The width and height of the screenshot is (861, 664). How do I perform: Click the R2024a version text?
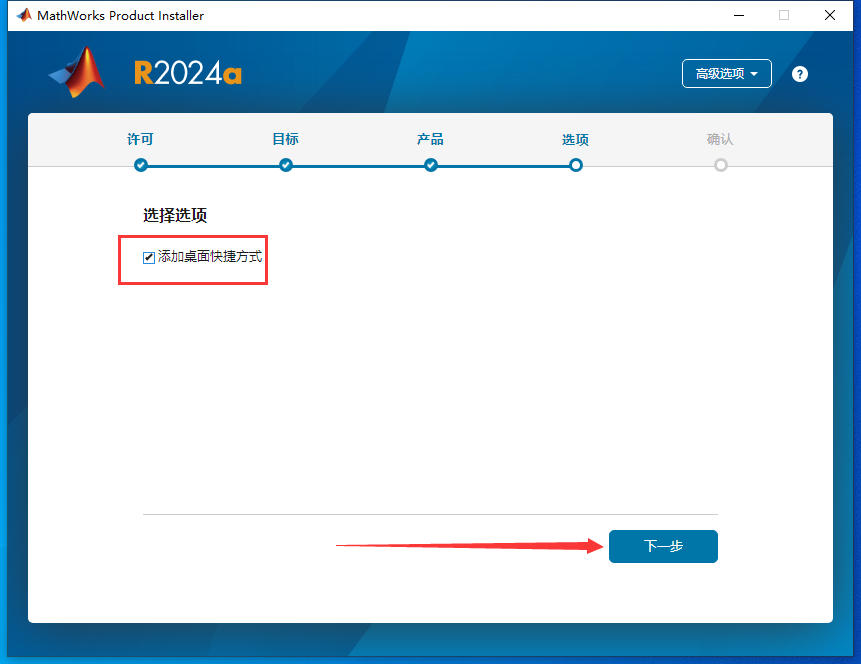(188, 72)
